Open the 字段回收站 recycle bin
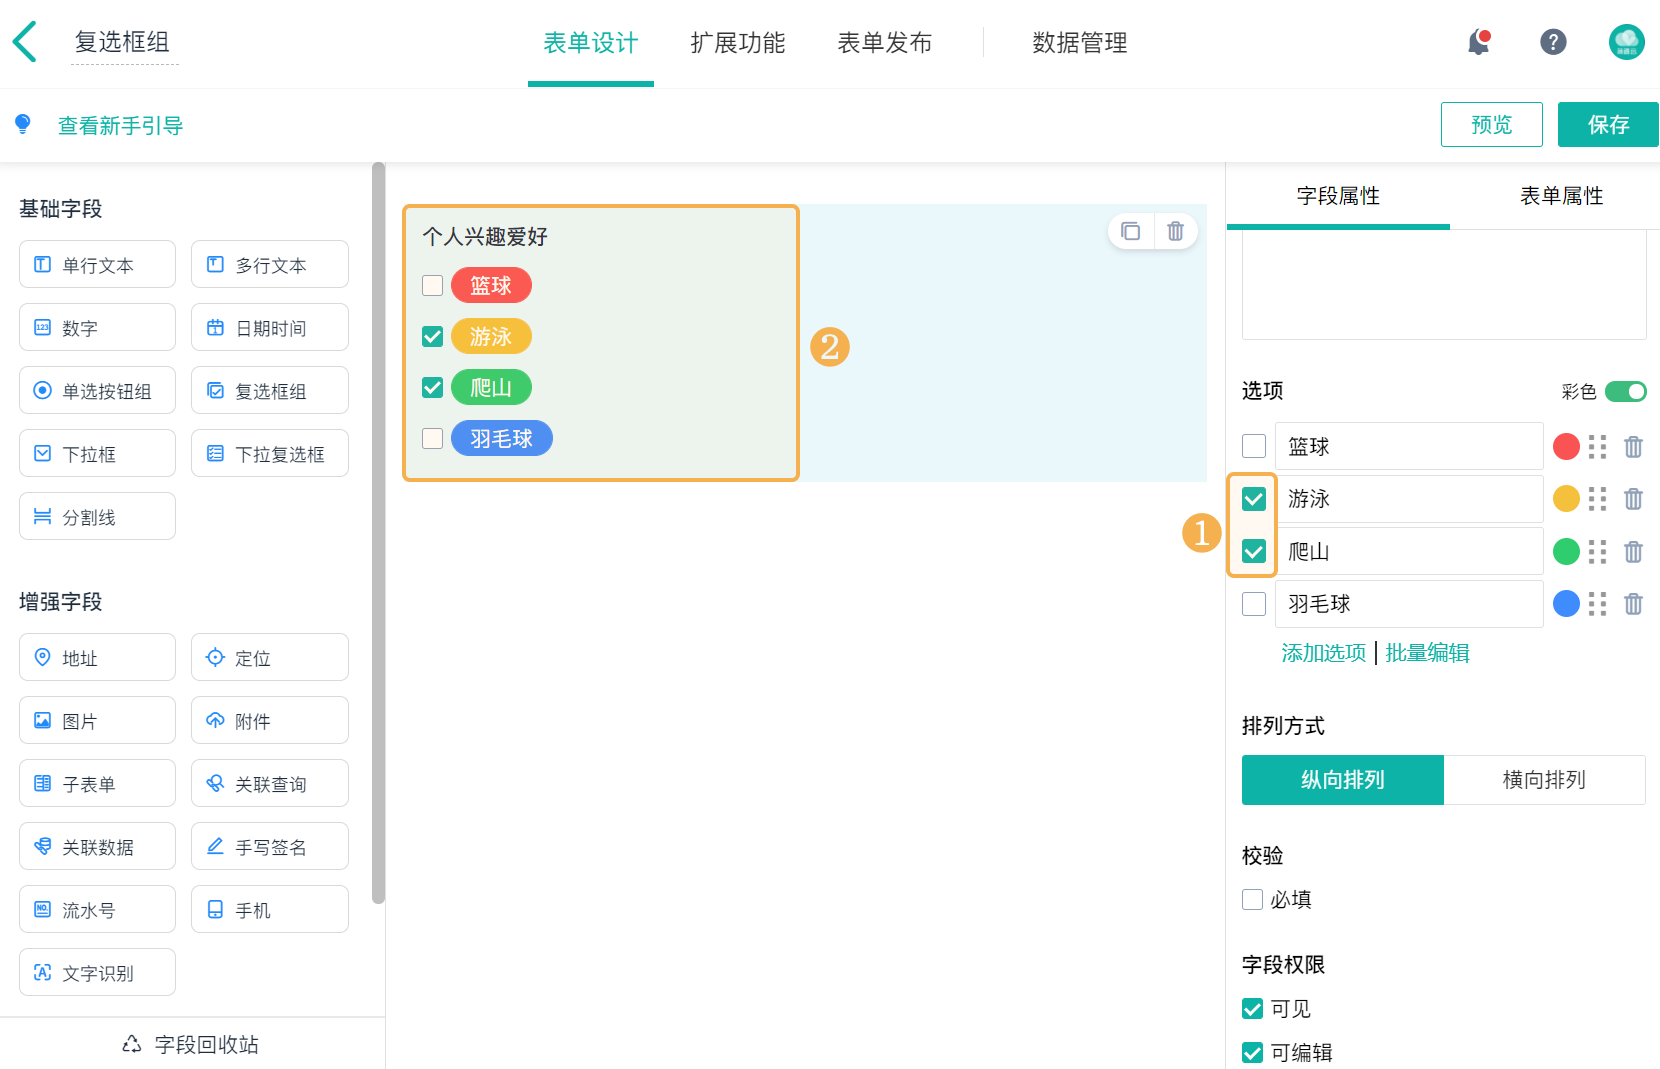This screenshot has height=1069, width=1660. (191, 1044)
